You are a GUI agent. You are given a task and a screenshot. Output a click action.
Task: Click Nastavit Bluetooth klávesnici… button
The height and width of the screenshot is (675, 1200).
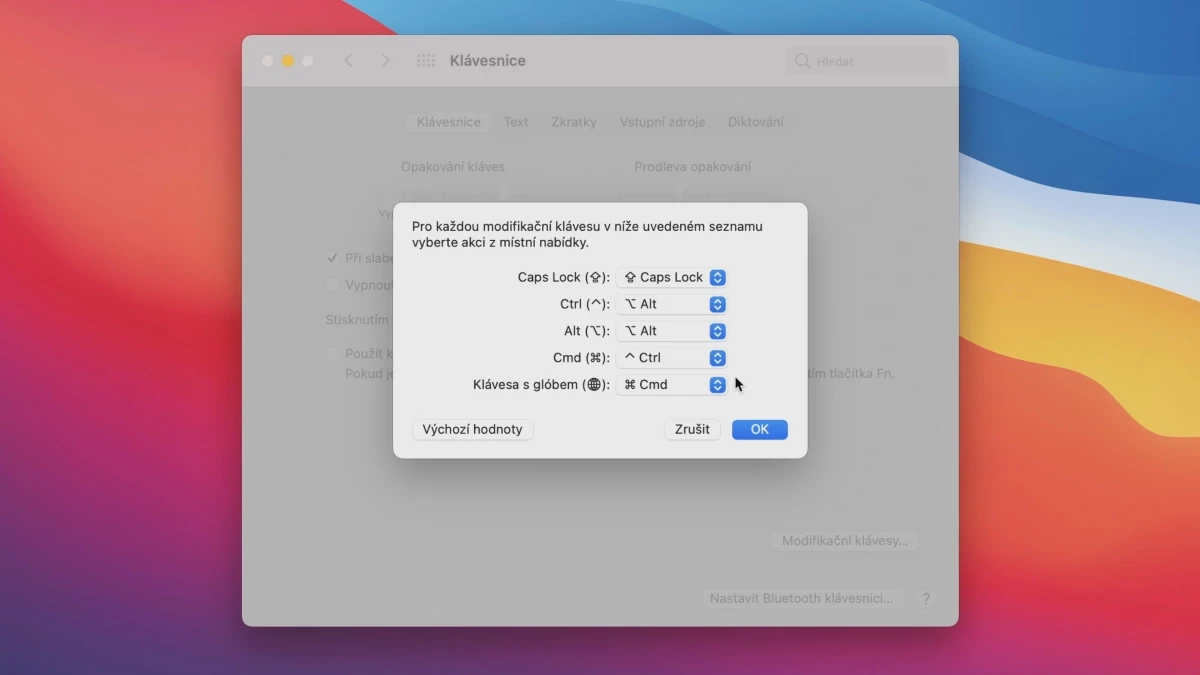pos(801,598)
